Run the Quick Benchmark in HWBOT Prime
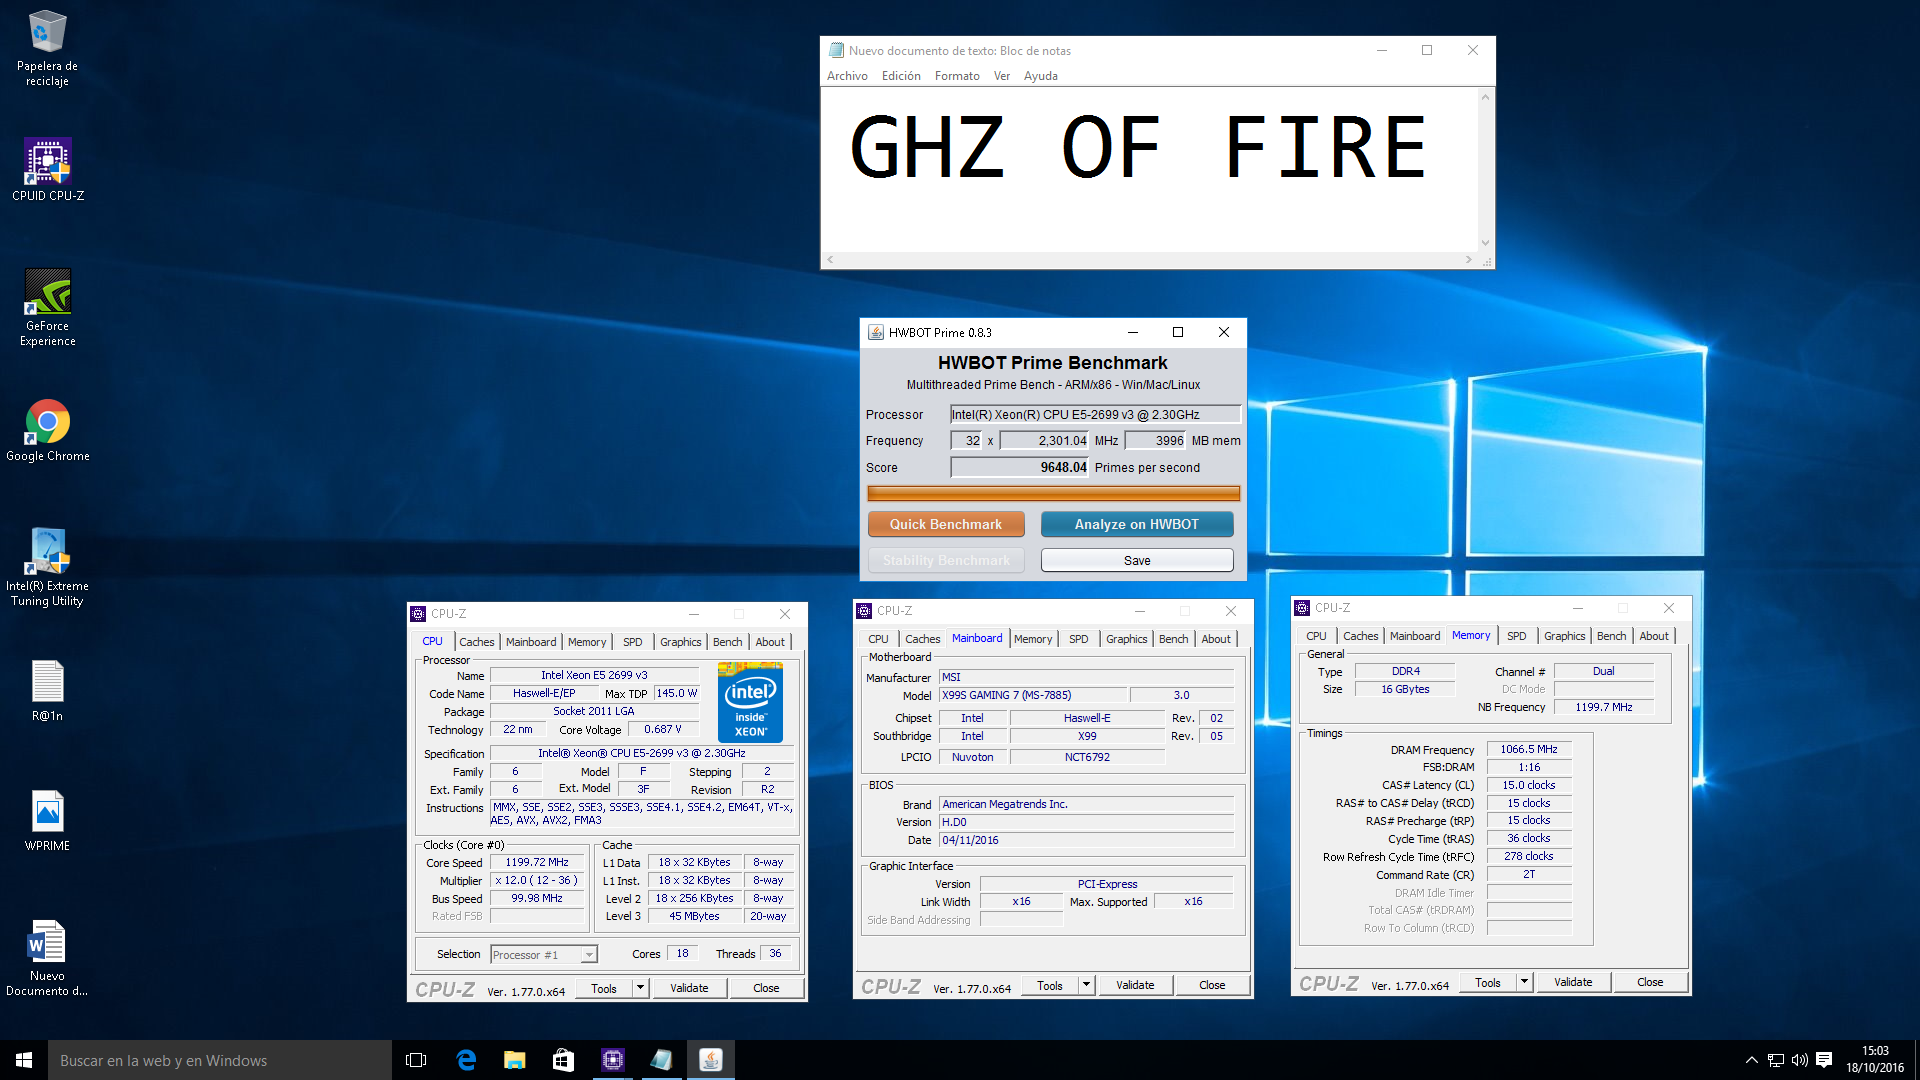The height and width of the screenshot is (1080, 1920). coord(946,524)
